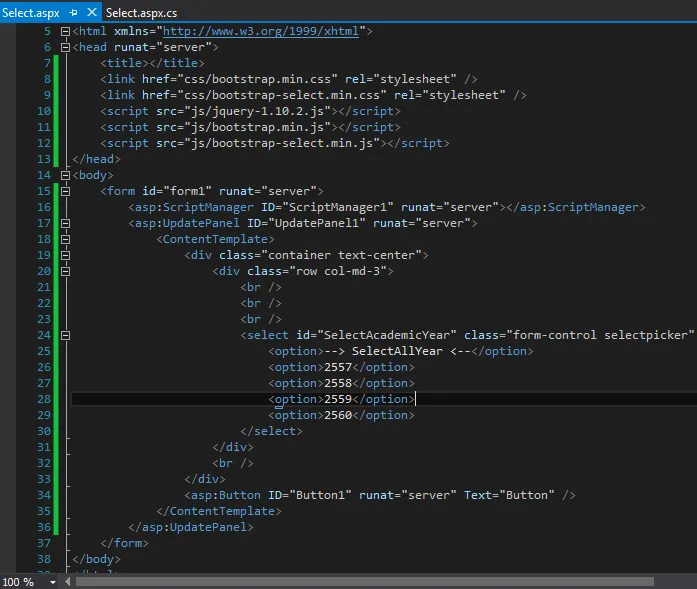Click the container text-center class text
697x589 pixels.
341,255
